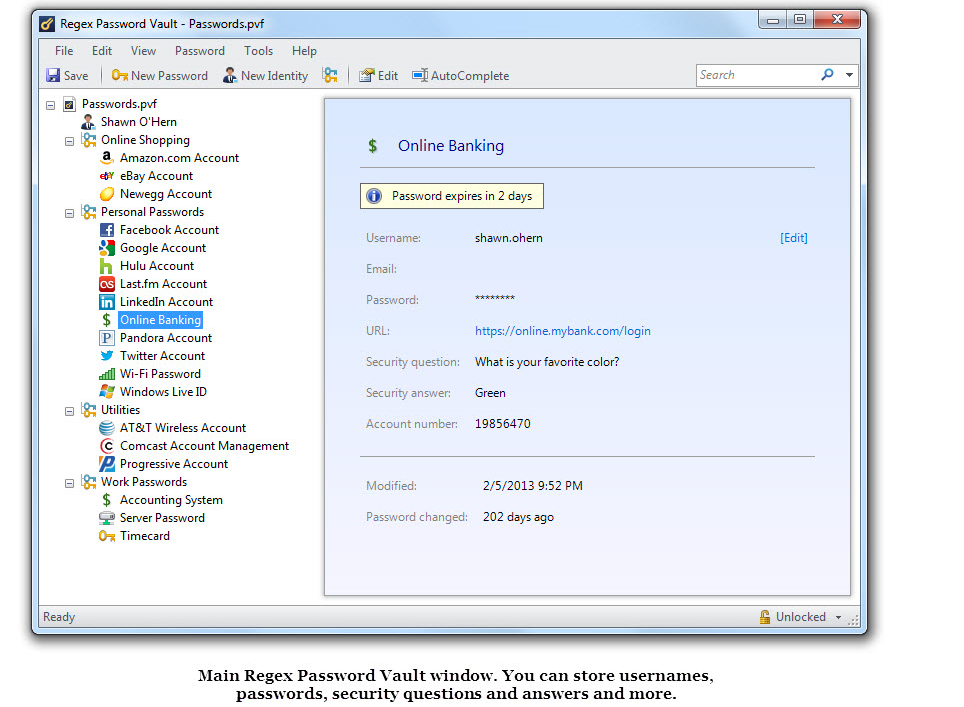Open the Unlocked status dropdown arrow
This screenshot has width=964, height=707.
coord(838,617)
